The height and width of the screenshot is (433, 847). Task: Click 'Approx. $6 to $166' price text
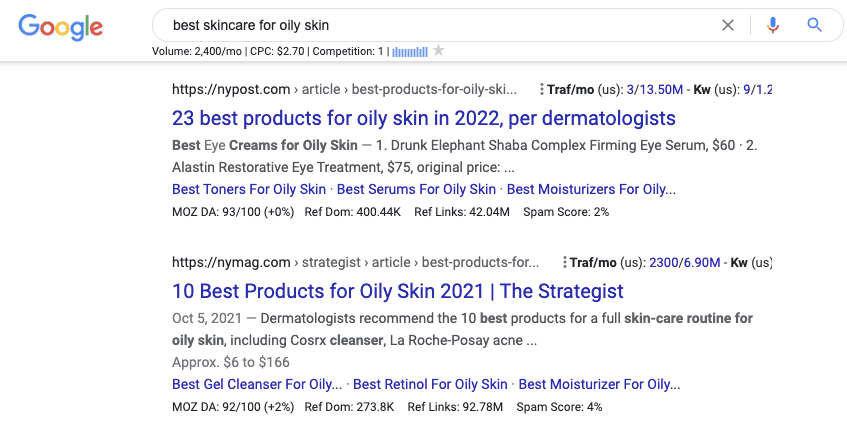(231, 362)
